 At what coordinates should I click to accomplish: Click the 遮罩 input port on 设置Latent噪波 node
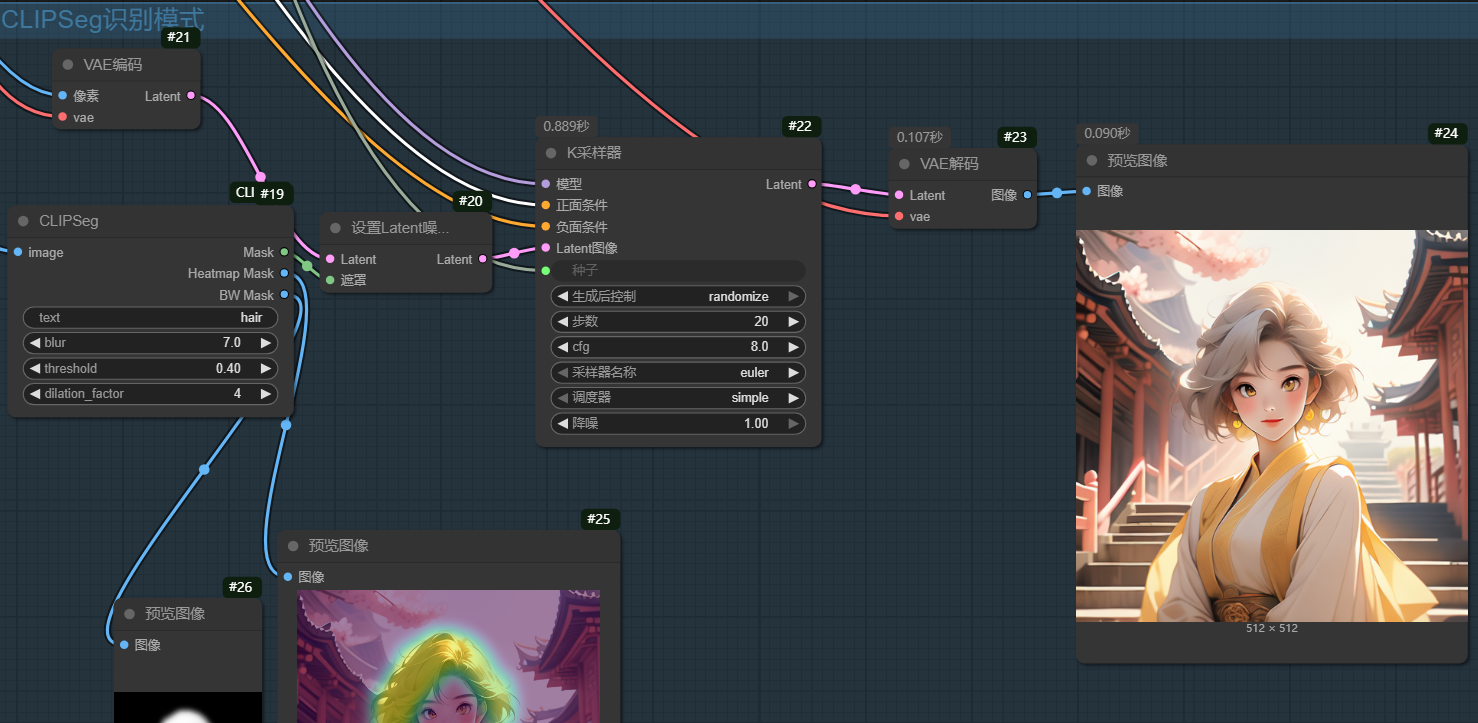click(x=330, y=280)
